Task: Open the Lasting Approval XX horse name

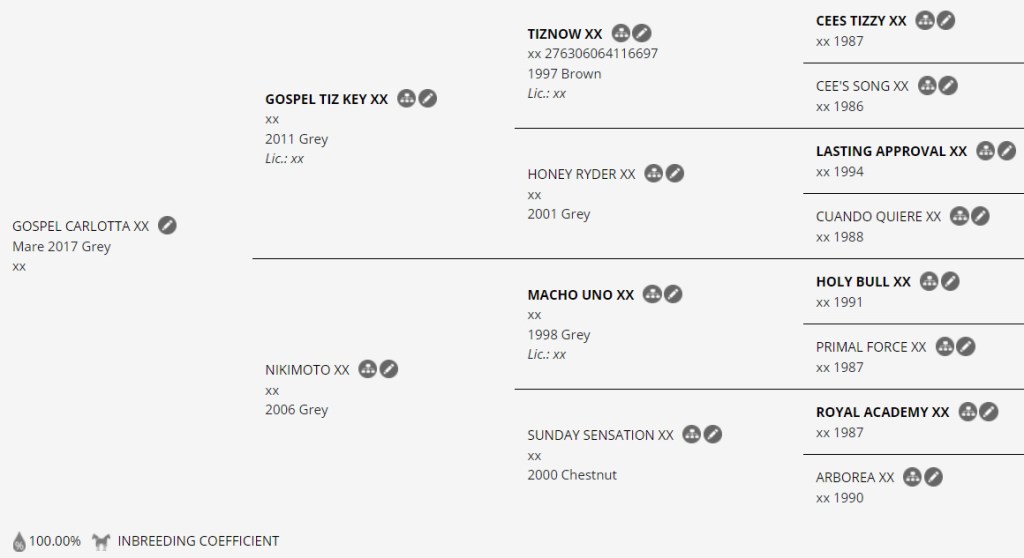Action: (x=891, y=151)
